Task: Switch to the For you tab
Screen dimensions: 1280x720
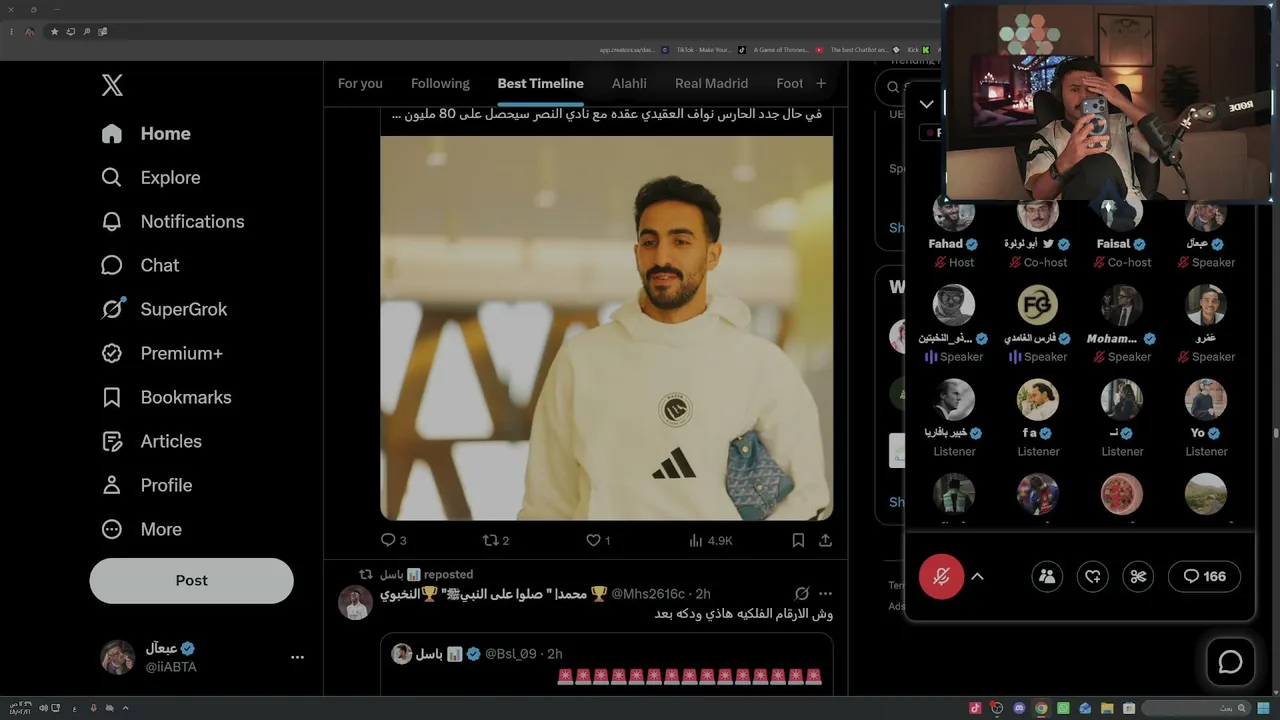Action: [x=360, y=84]
